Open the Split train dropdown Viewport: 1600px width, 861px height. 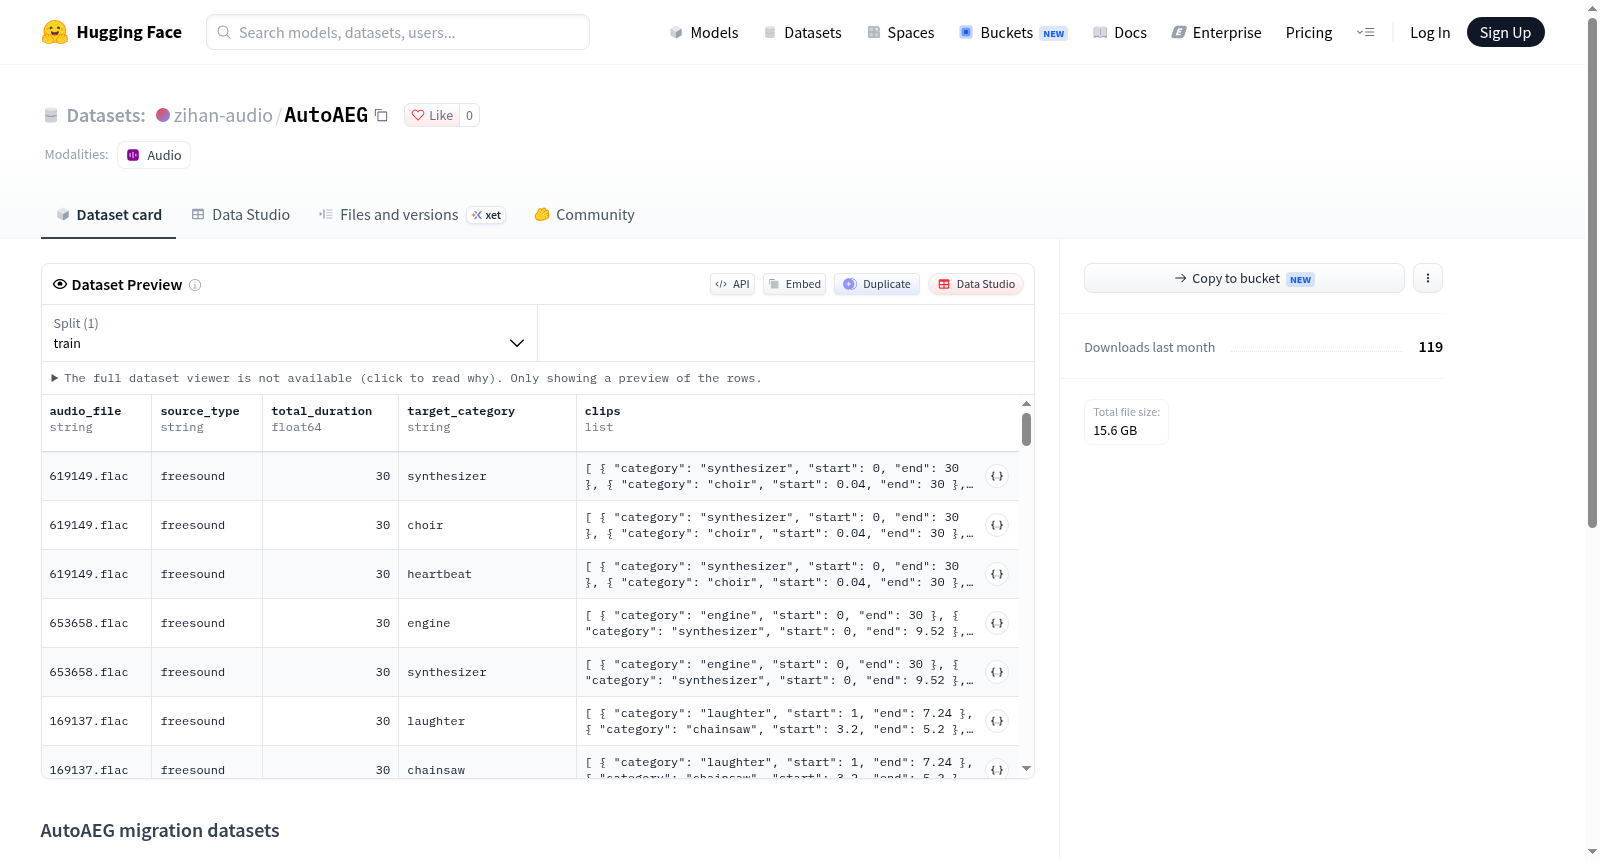pyautogui.click(x=289, y=333)
